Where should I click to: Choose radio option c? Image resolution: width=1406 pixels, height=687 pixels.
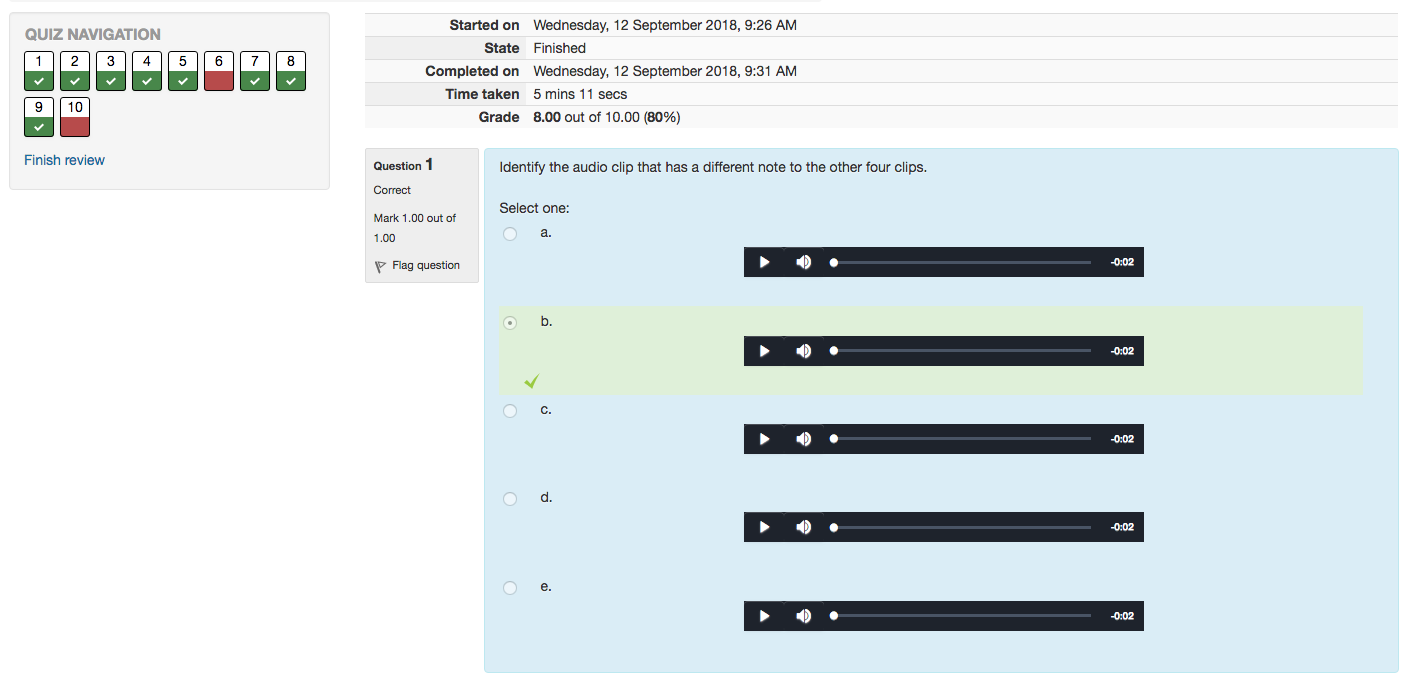(x=510, y=411)
